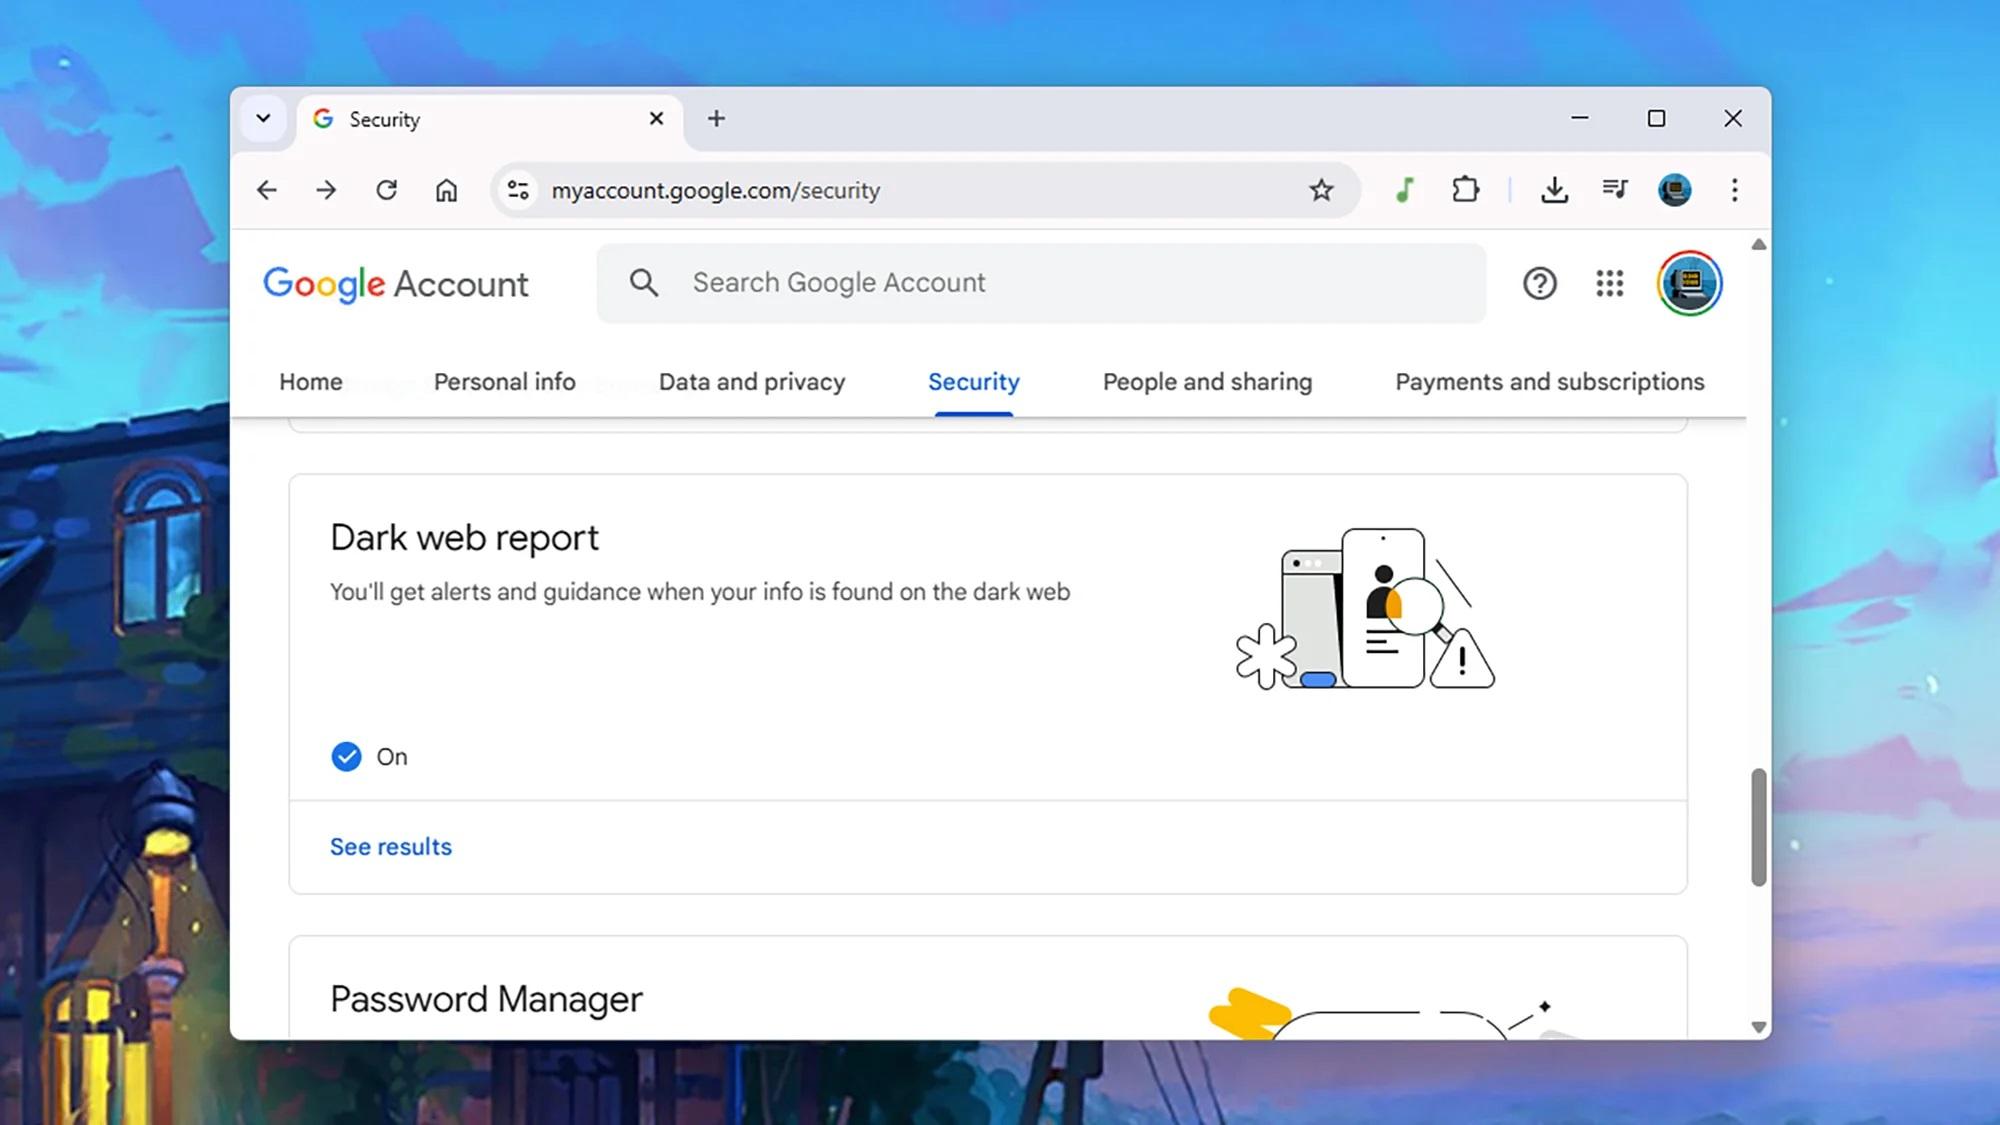Click the Help question mark icon

1540,283
